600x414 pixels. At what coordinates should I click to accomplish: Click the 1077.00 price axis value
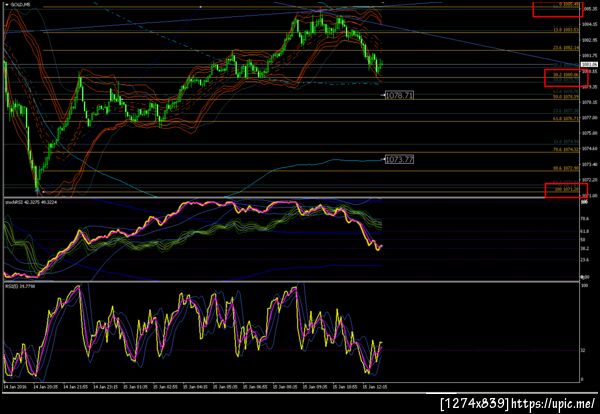coord(589,118)
